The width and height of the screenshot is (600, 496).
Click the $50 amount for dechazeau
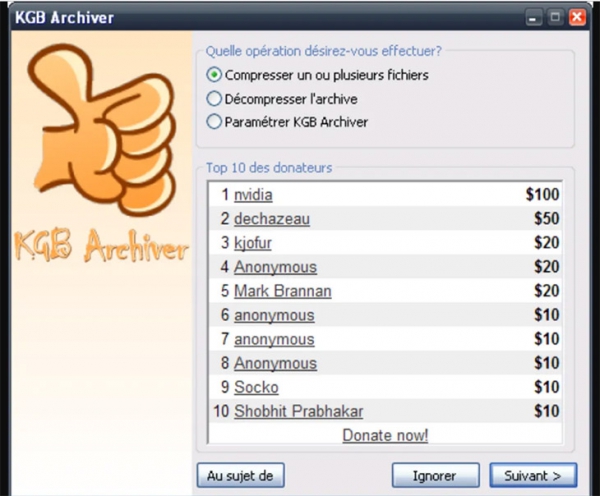547,219
